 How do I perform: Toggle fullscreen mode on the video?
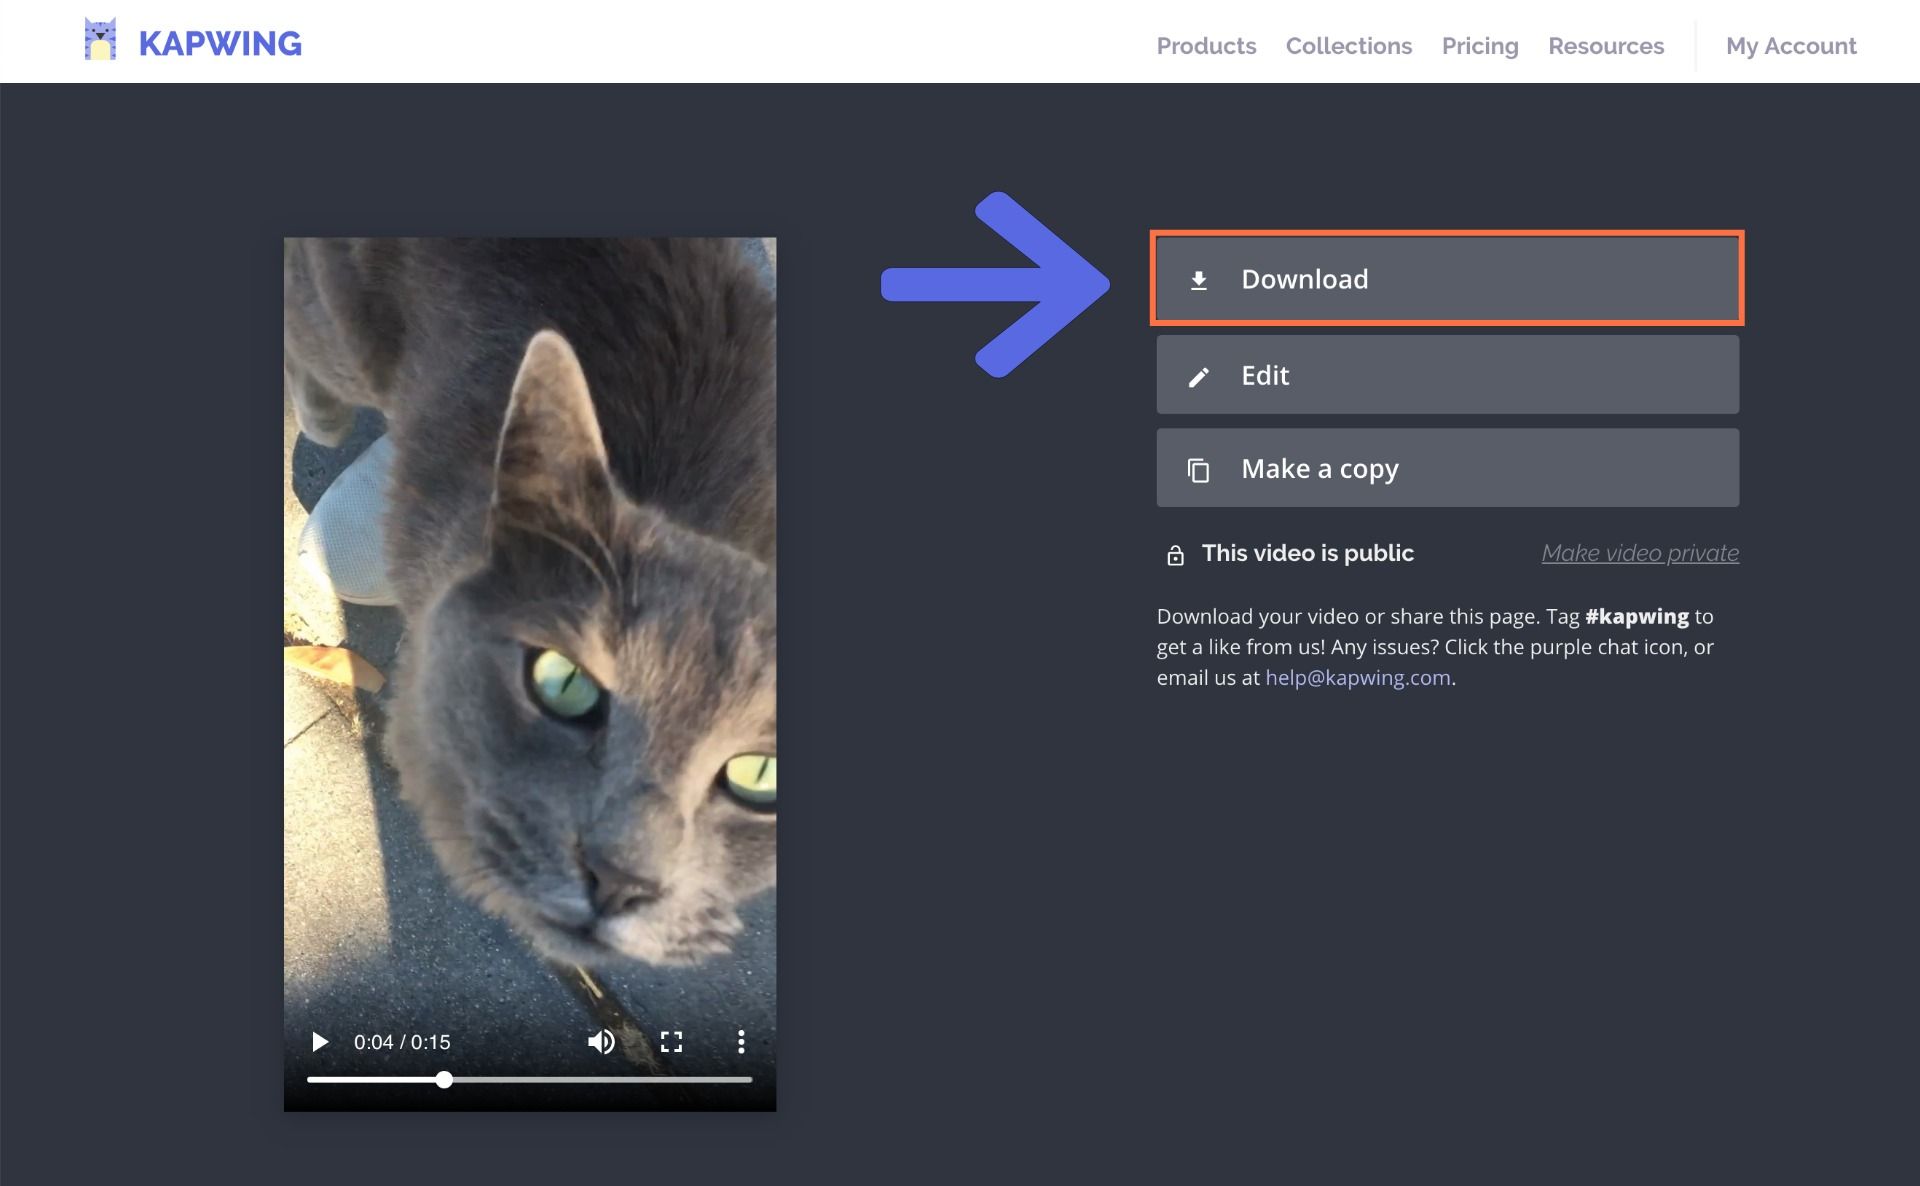click(671, 1042)
